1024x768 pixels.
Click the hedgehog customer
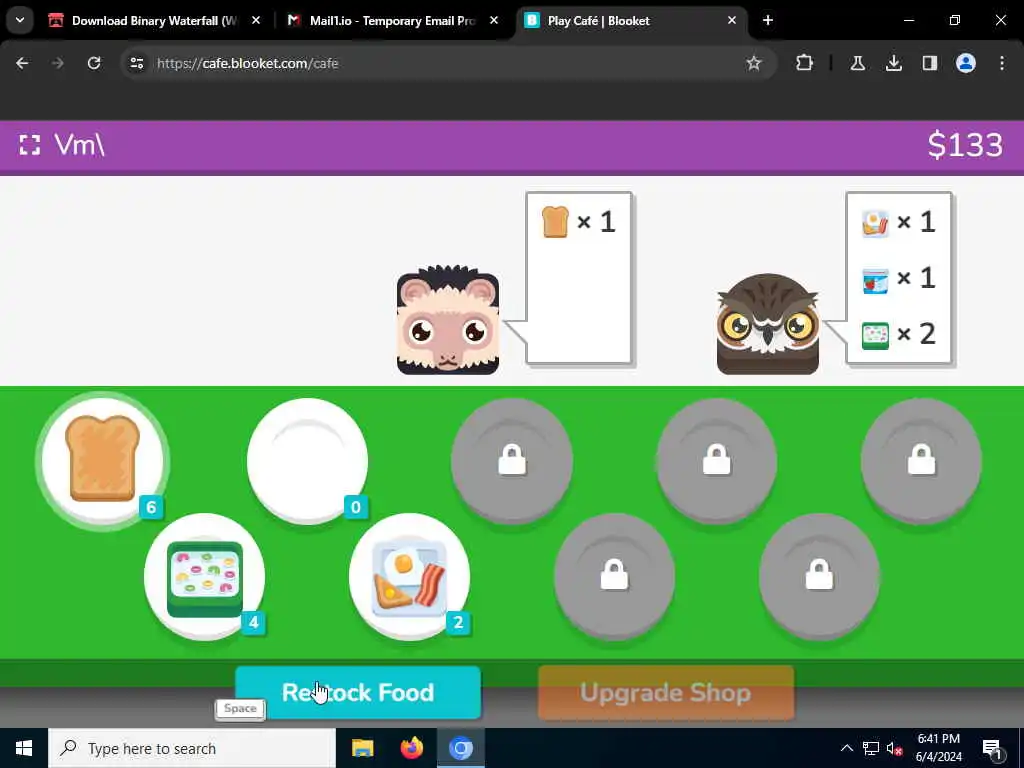(448, 320)
